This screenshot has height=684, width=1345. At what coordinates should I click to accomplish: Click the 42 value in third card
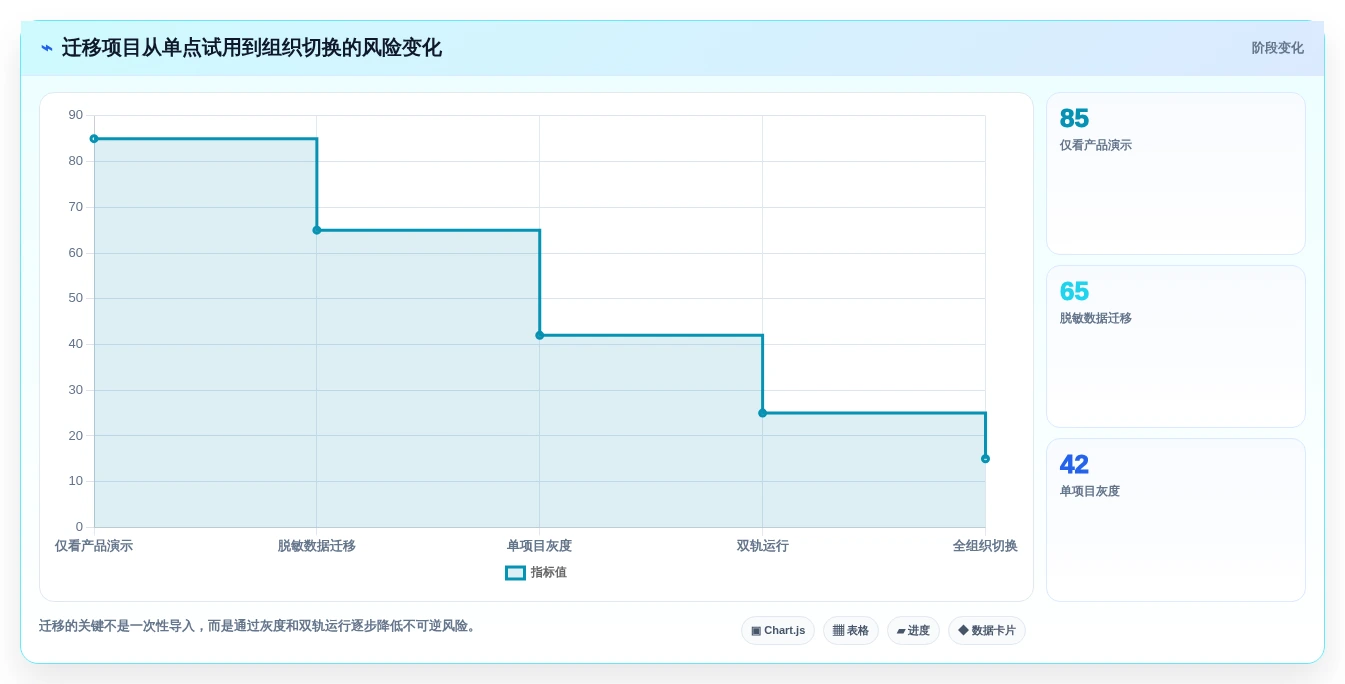click(1074, 465)
